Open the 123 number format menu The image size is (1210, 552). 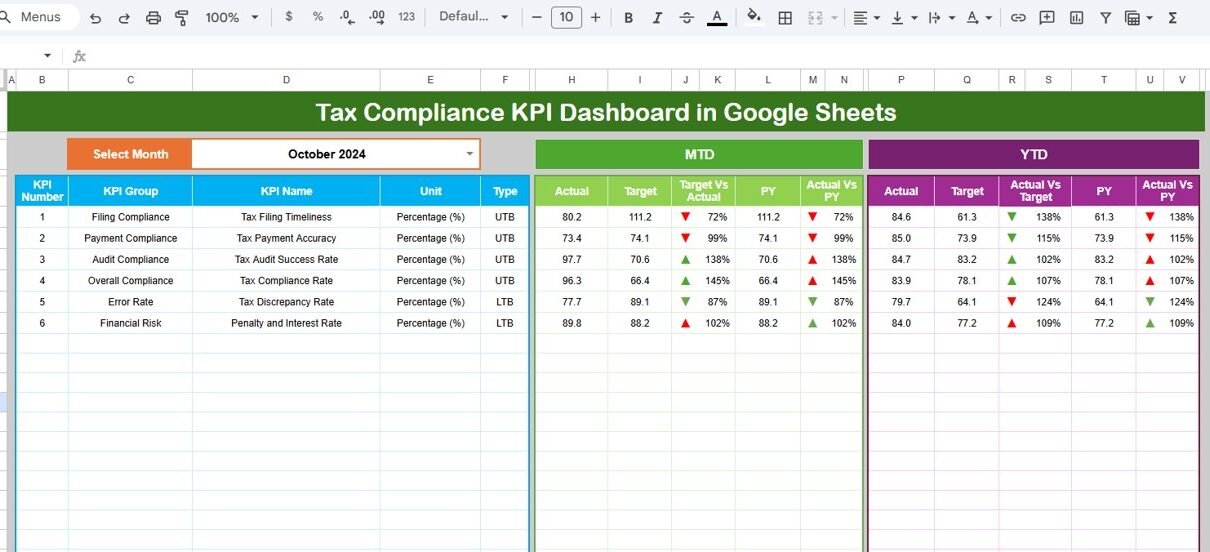coord(406,18)
